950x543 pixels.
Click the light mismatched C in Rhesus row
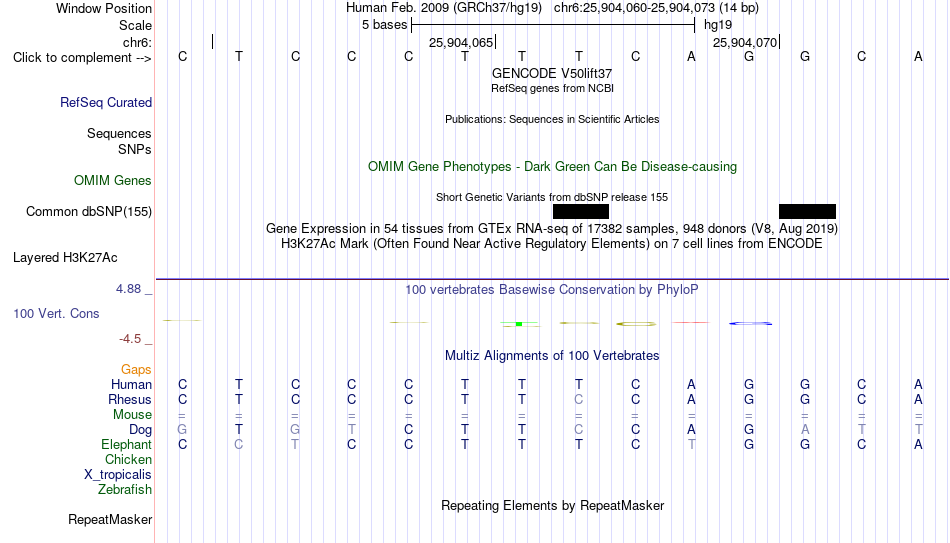(579, 399)
